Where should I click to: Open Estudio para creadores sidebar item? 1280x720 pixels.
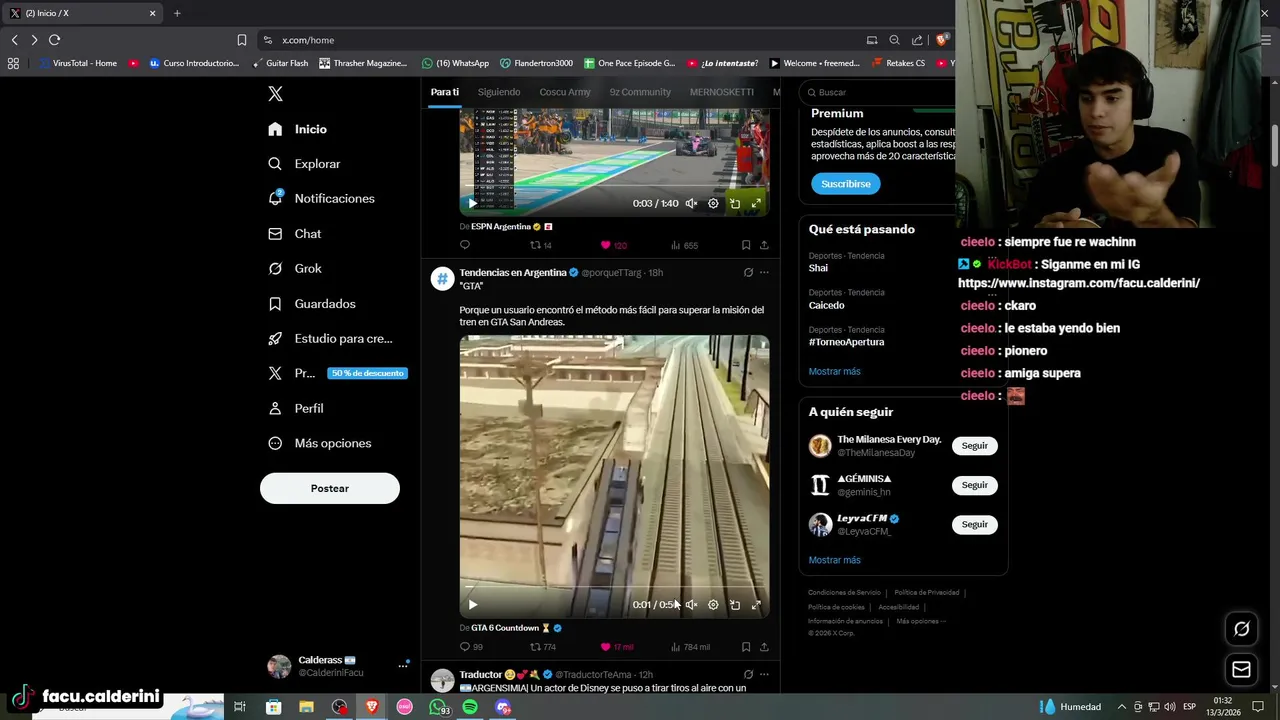[330, 338]
